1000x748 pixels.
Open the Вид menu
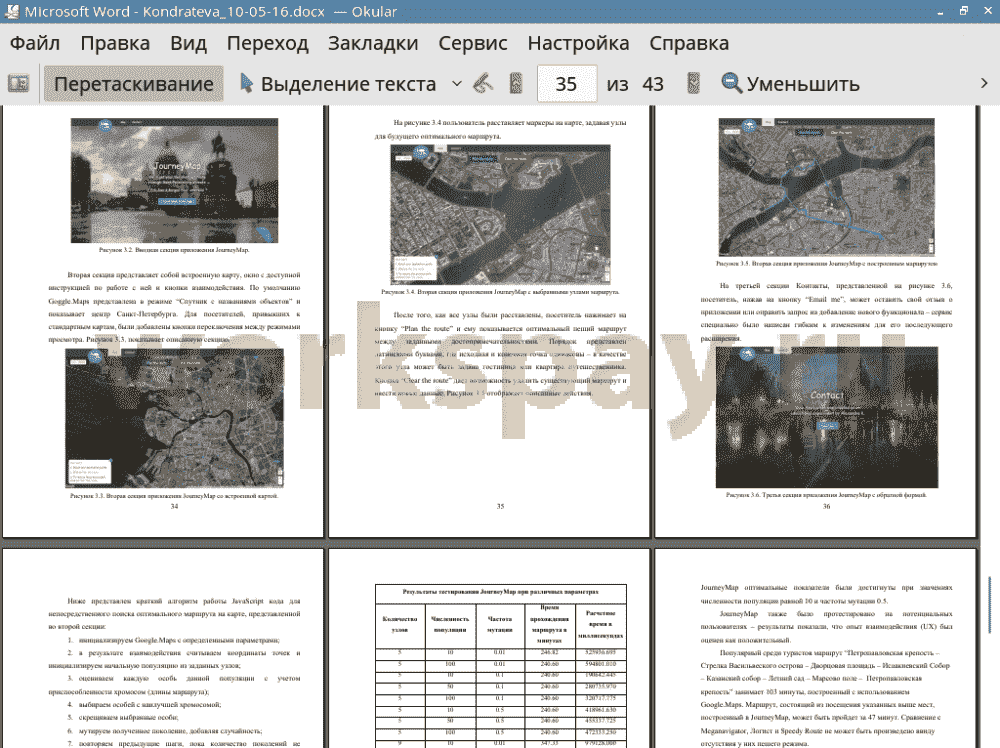click(188, 43)
